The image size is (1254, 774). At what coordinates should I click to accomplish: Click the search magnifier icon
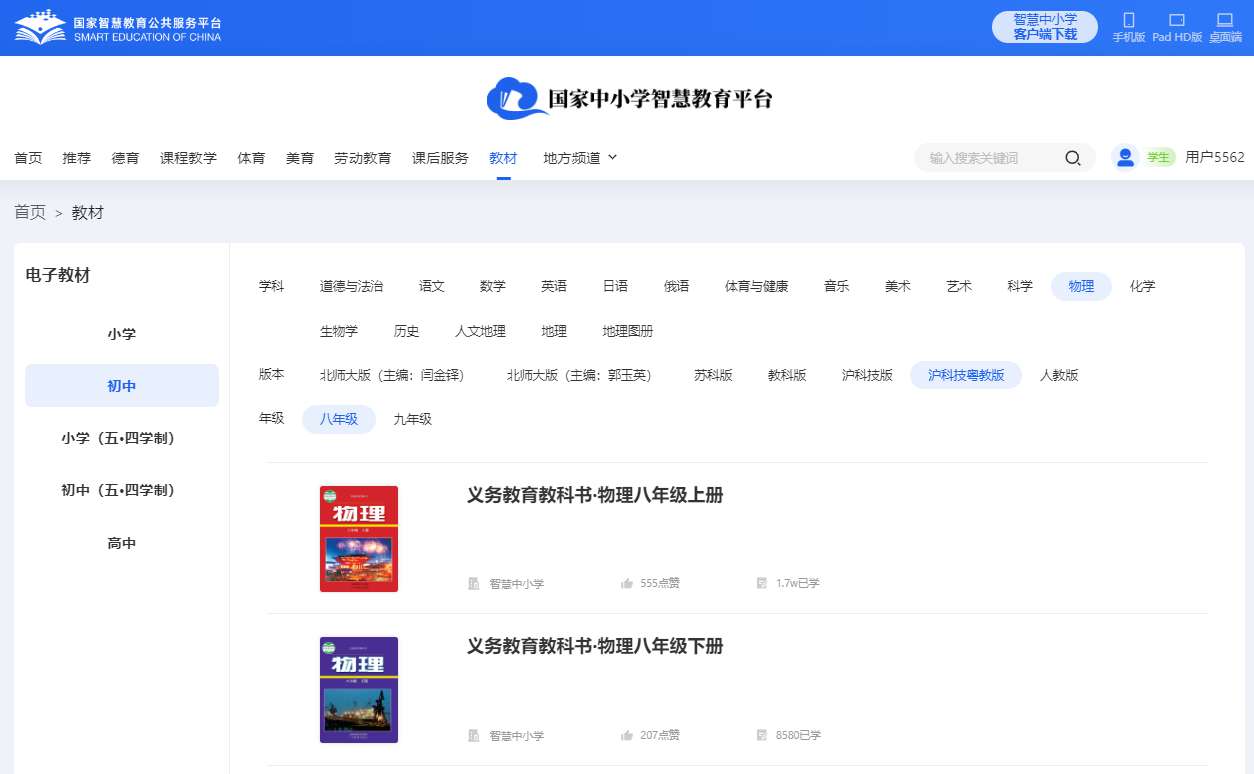1072,158
